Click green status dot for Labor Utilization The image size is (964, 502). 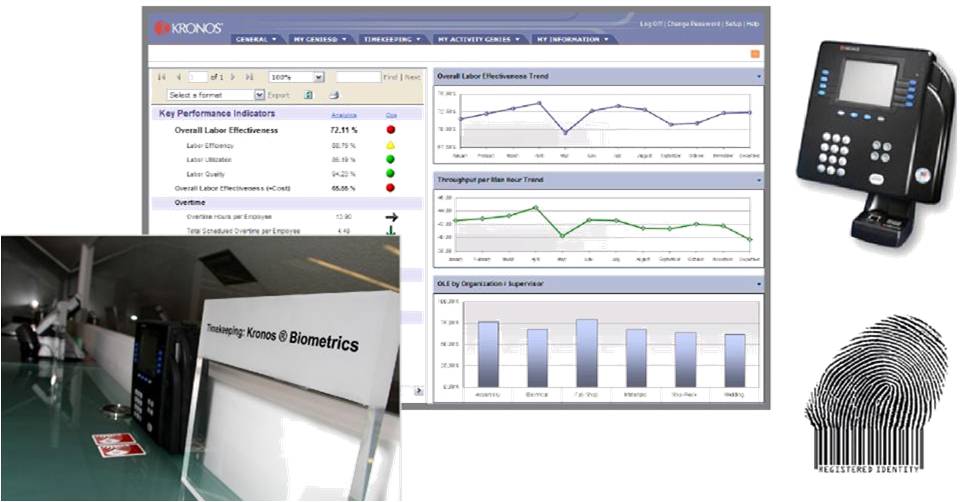tap(390, 160)
